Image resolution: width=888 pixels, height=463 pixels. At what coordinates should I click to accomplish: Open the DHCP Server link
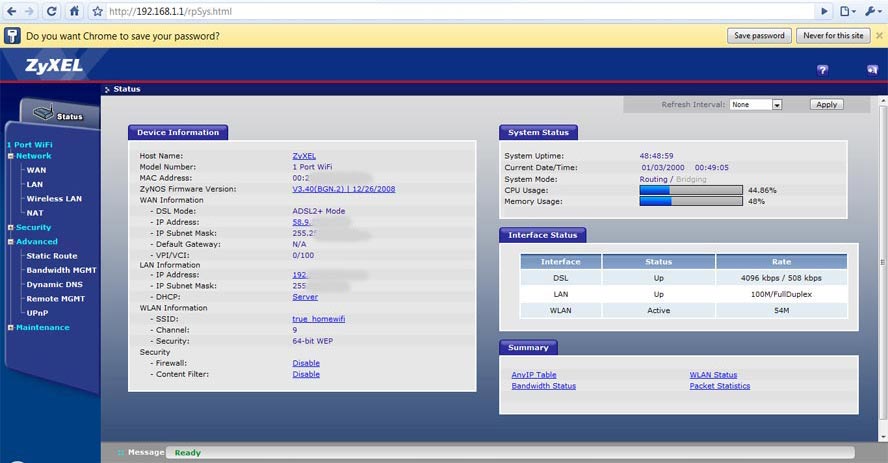click(305, 297)
